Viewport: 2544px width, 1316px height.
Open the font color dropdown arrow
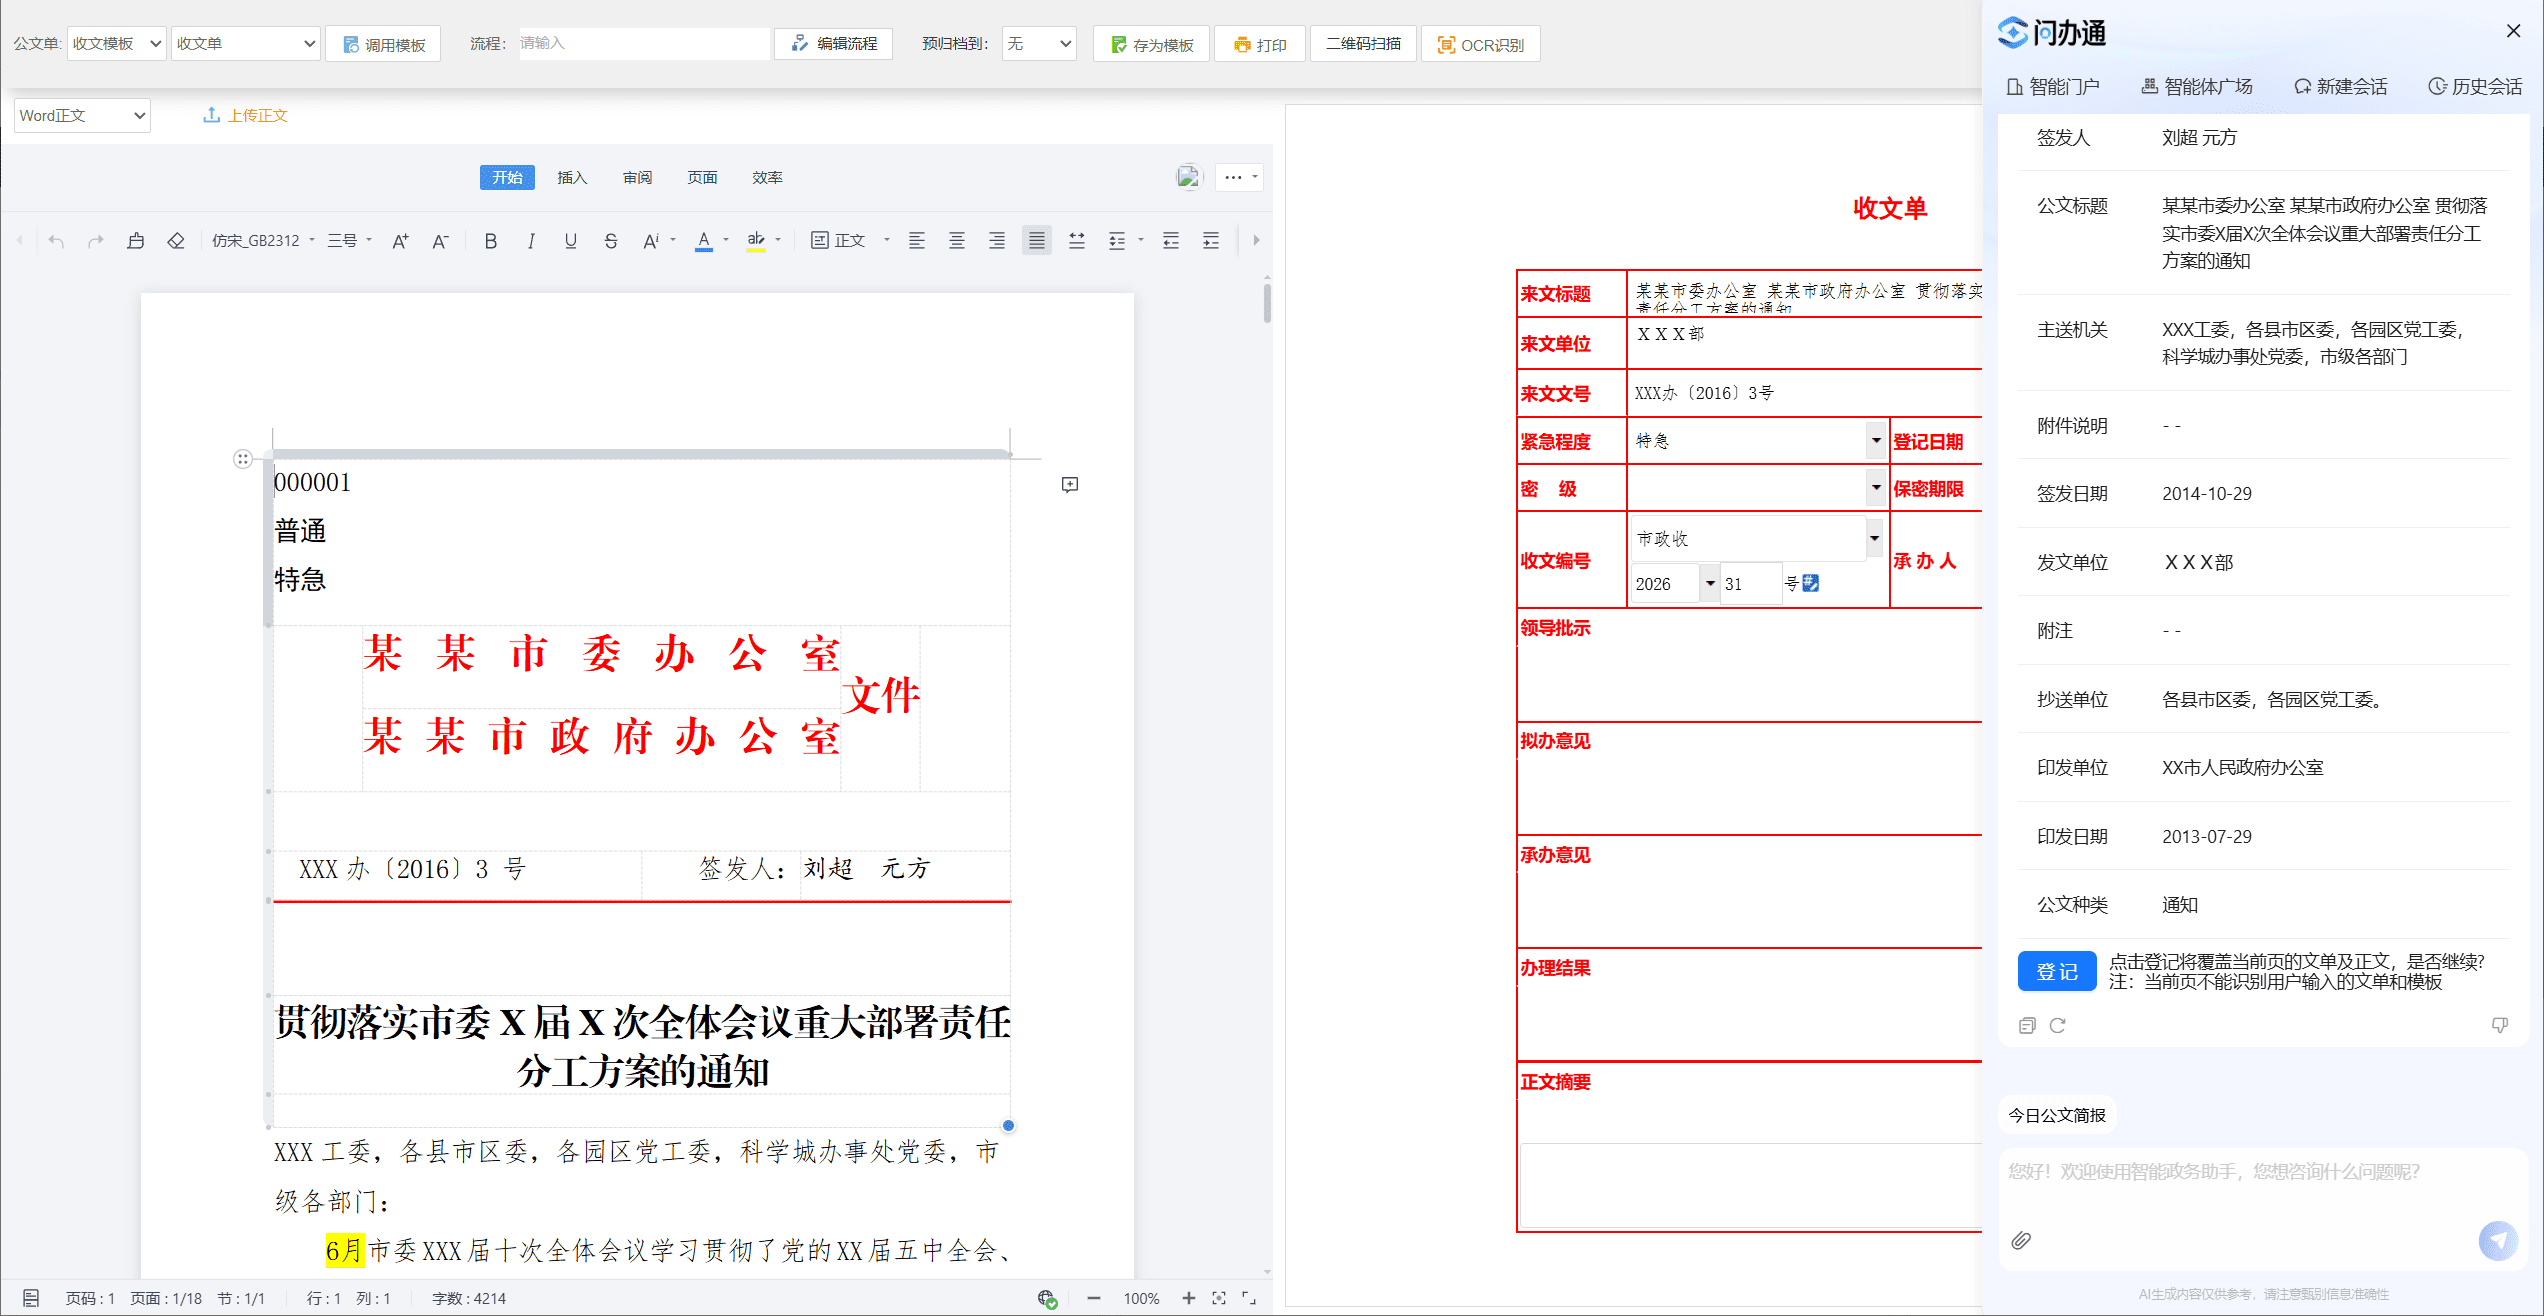(x=726, y=241)
